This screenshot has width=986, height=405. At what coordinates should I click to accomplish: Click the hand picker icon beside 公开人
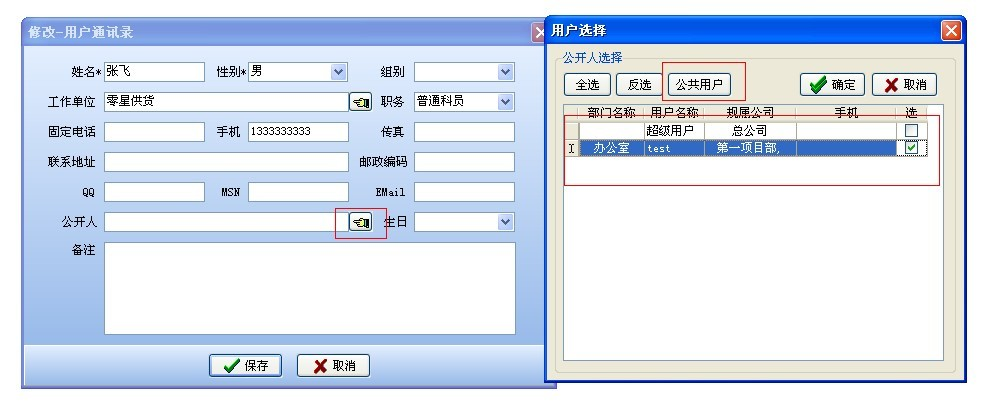(x=360, y=222)
